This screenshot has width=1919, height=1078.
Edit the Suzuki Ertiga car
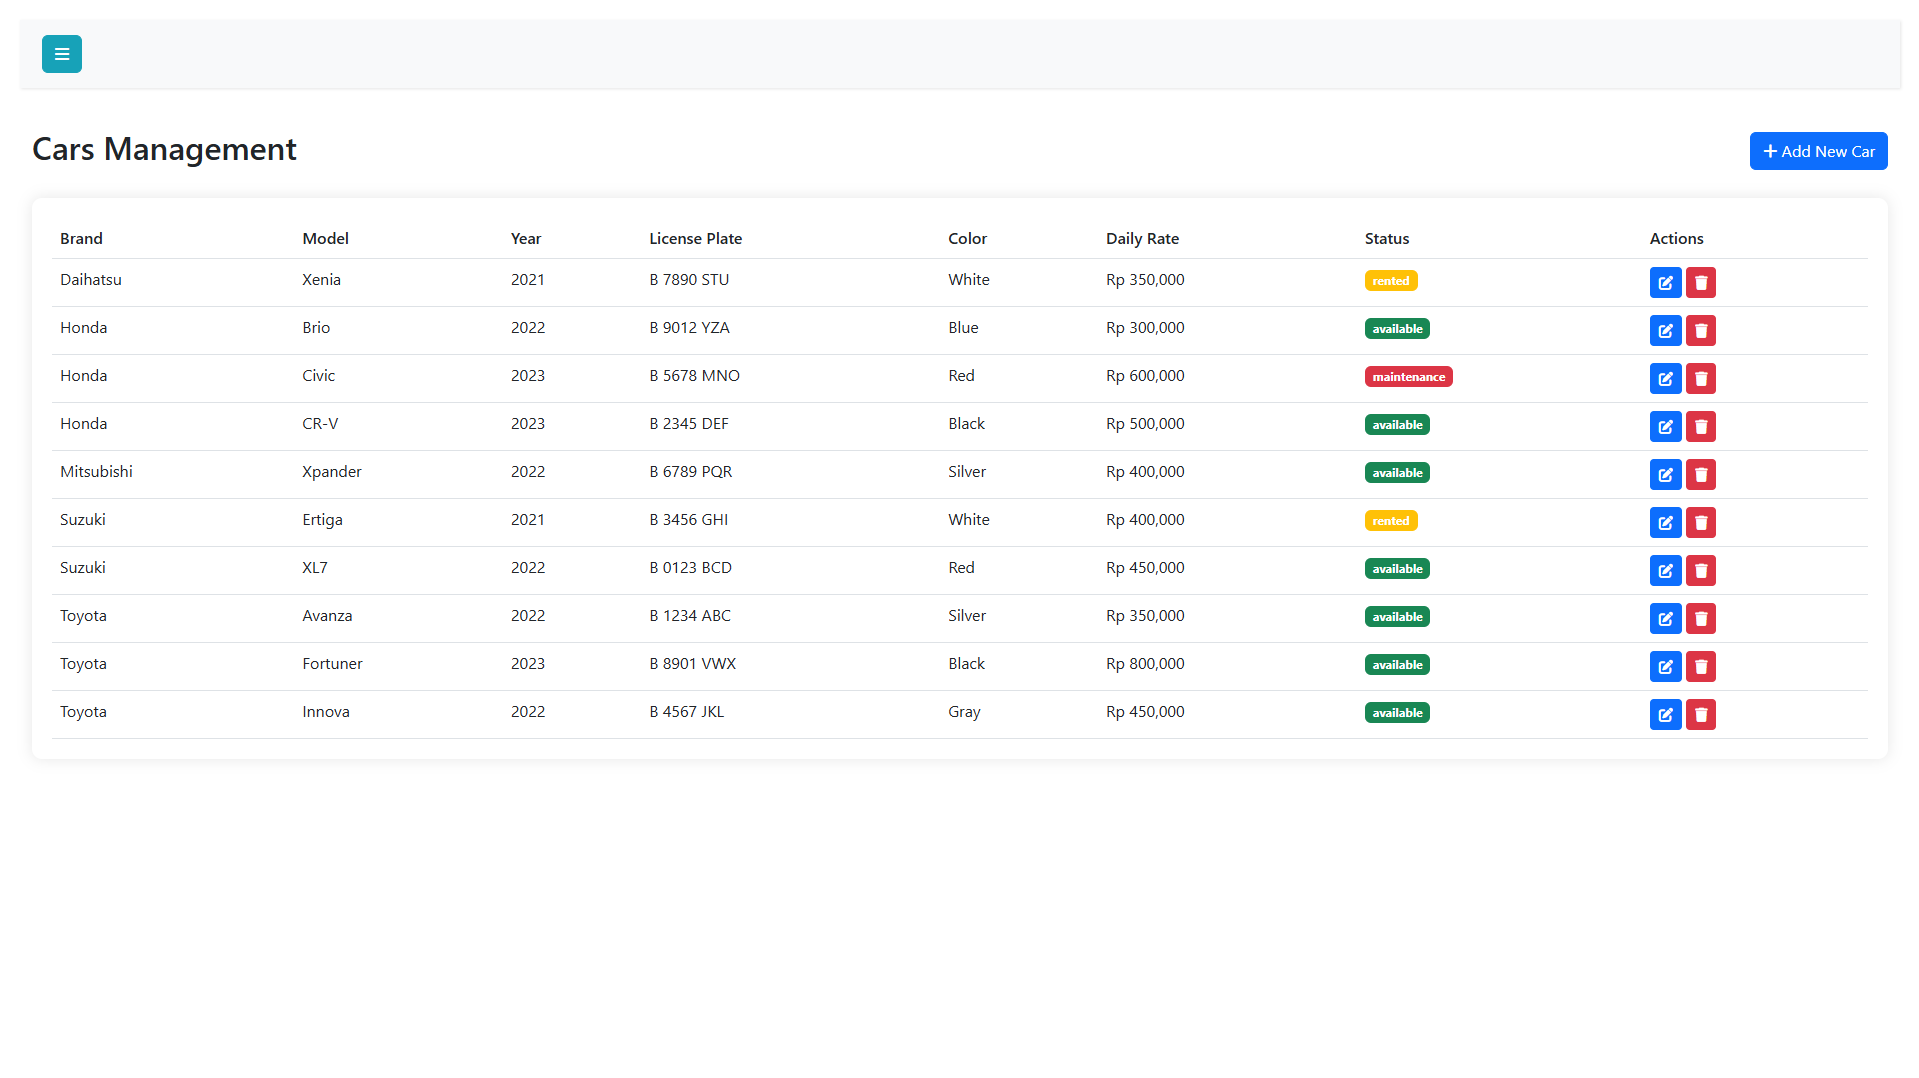pyautogui.click(x=1665, y=523)
